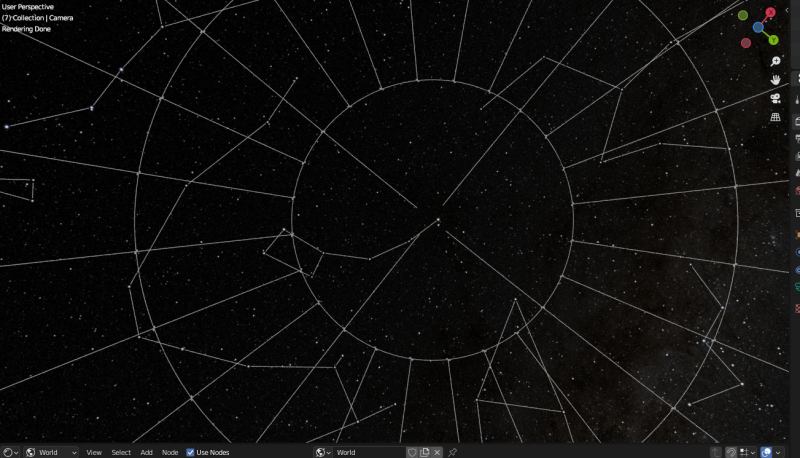Click the zoom magnifier viewport icon
Viewport: 800px width, 458px height.
coord(775,62)
